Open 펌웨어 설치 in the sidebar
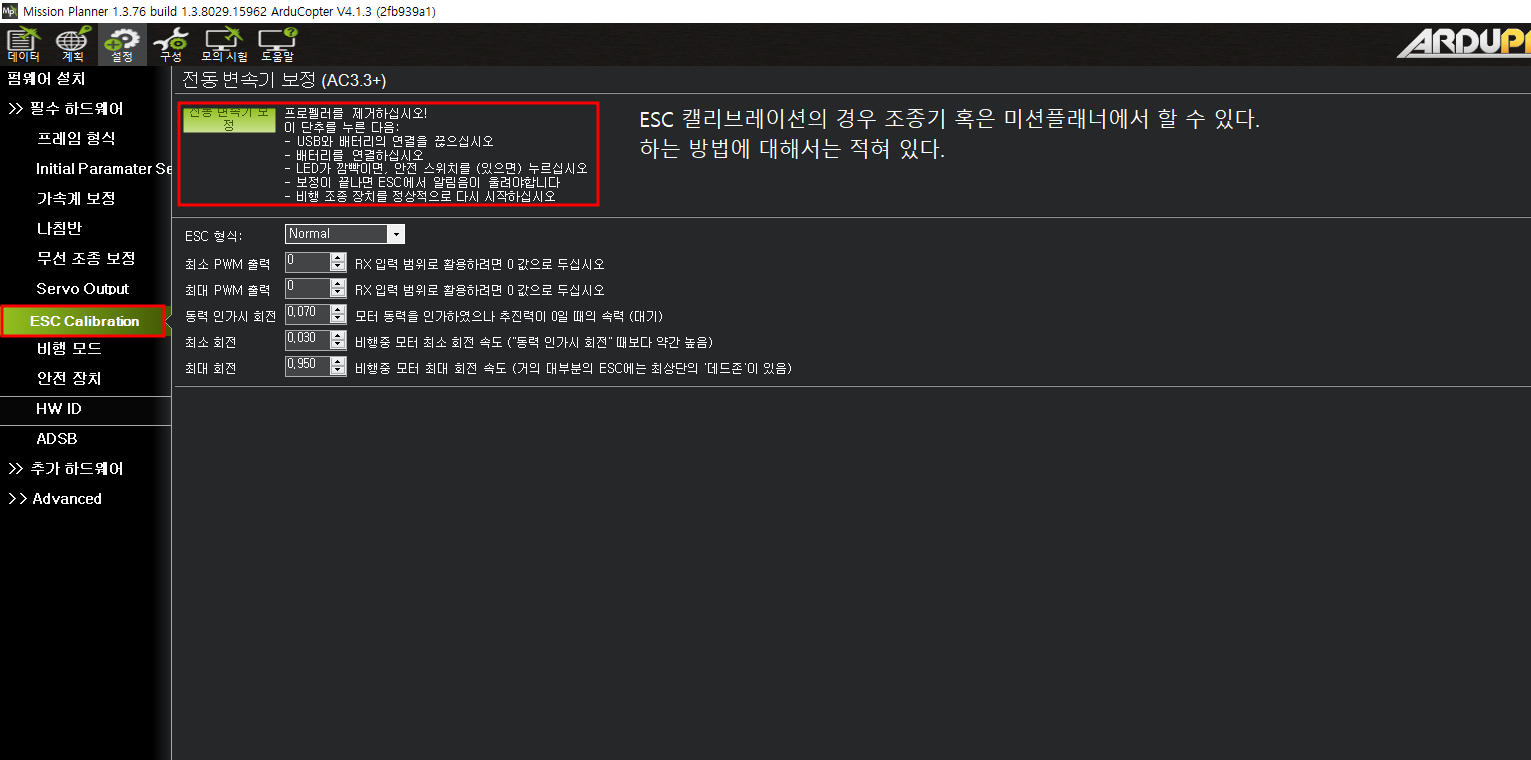The width and height of the screenshot is (1531, 760). click(x=46, y=78)
